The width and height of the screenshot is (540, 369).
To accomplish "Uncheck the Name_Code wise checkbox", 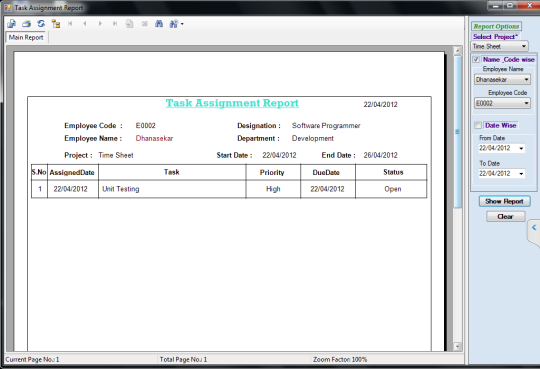I will [476, 60].
